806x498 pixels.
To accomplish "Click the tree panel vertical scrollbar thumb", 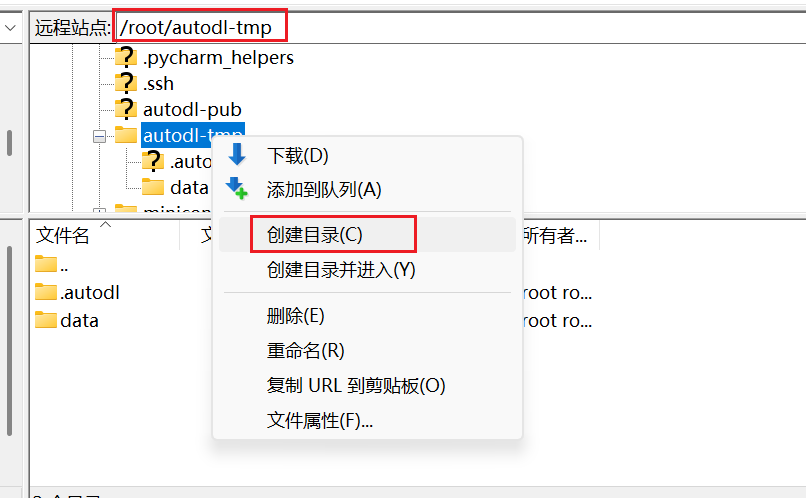I will pos(9,143).
